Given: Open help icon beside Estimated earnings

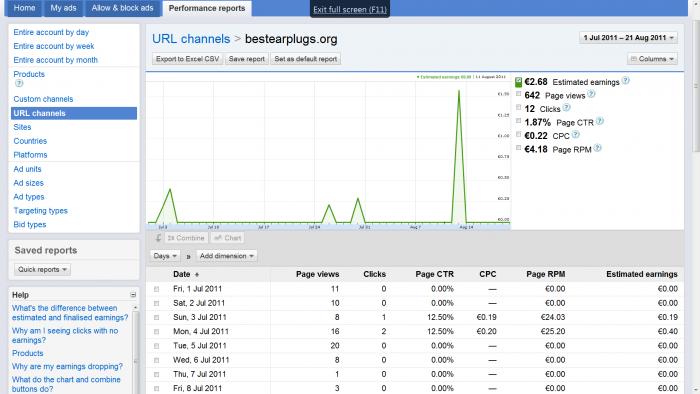Looking at the screenshot, I should pyautogui.click(x=625, y=81).
